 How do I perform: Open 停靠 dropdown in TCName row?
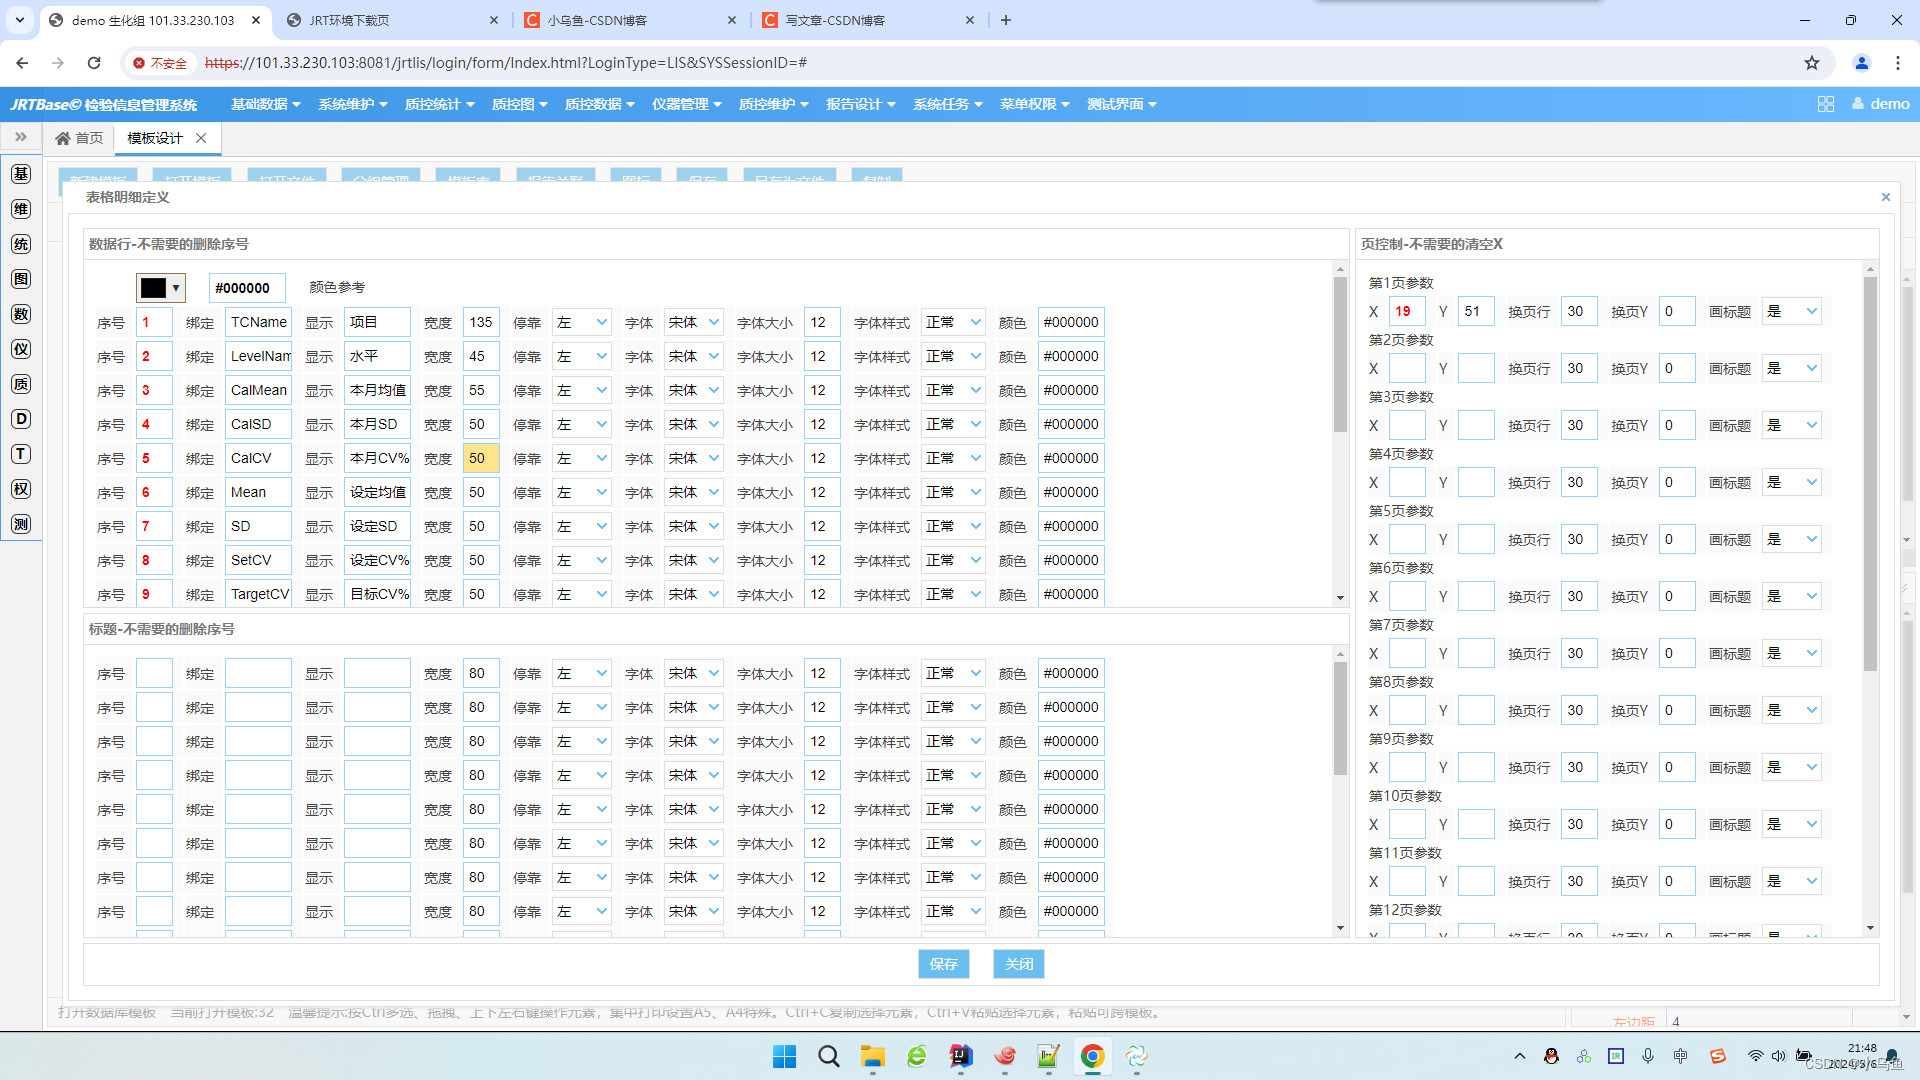click(581, 322)
